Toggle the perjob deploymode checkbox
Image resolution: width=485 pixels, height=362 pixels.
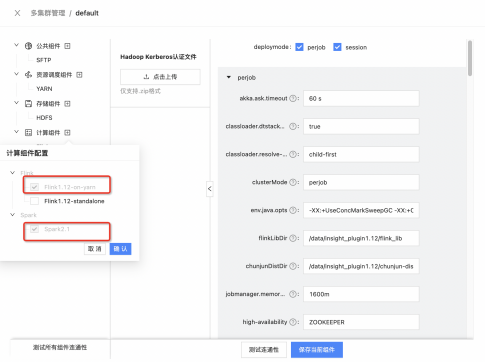click(299, 47)
